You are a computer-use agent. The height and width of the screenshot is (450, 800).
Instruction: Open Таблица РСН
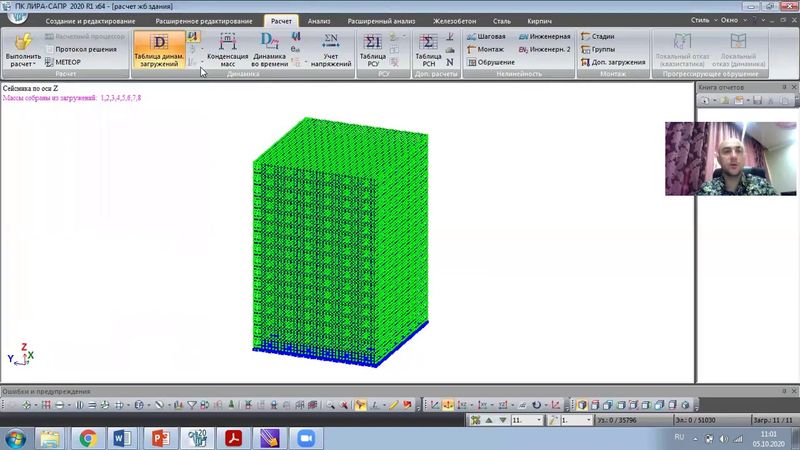[x=428, y=48]
